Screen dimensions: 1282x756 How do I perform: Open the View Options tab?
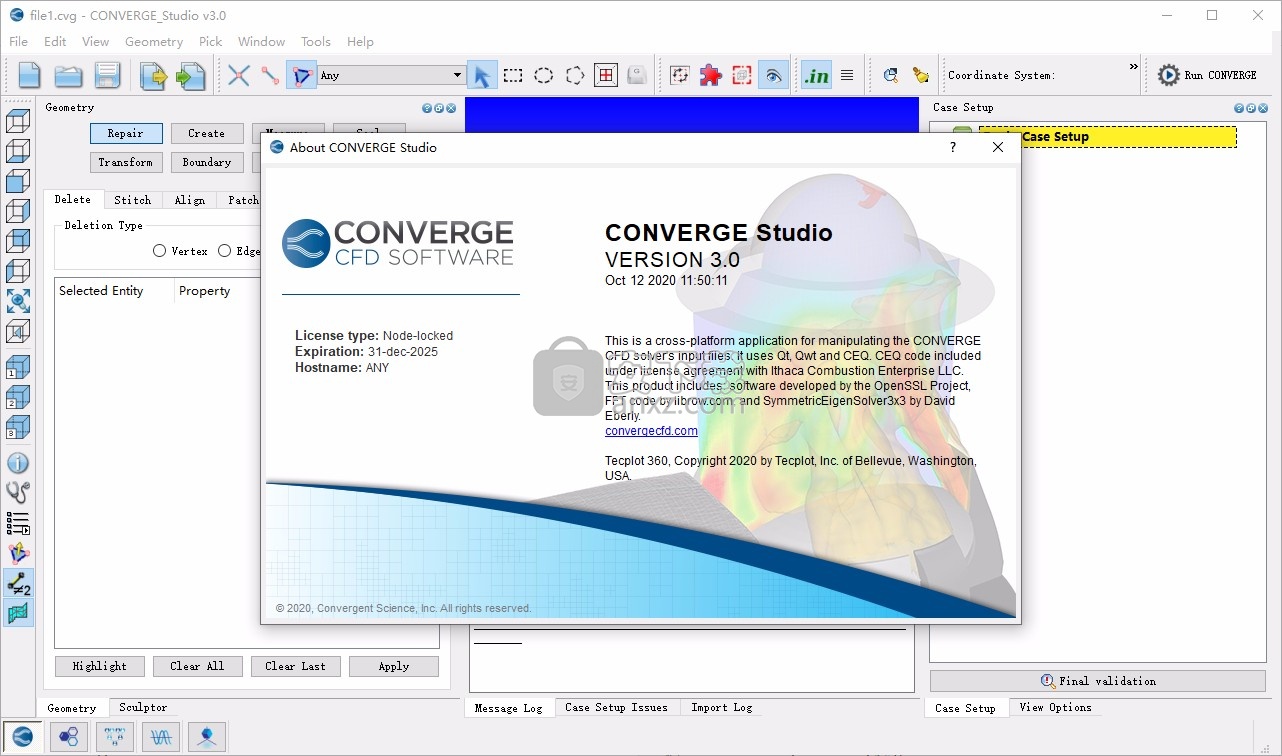(1056, 707)
